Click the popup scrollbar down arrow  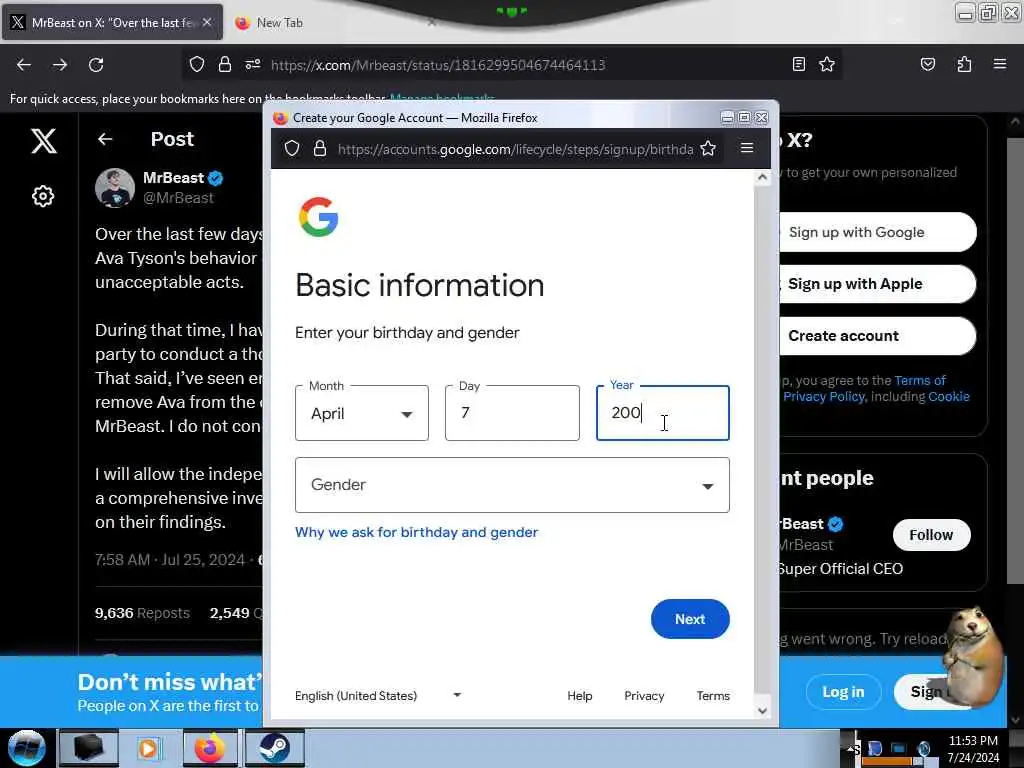762,711
